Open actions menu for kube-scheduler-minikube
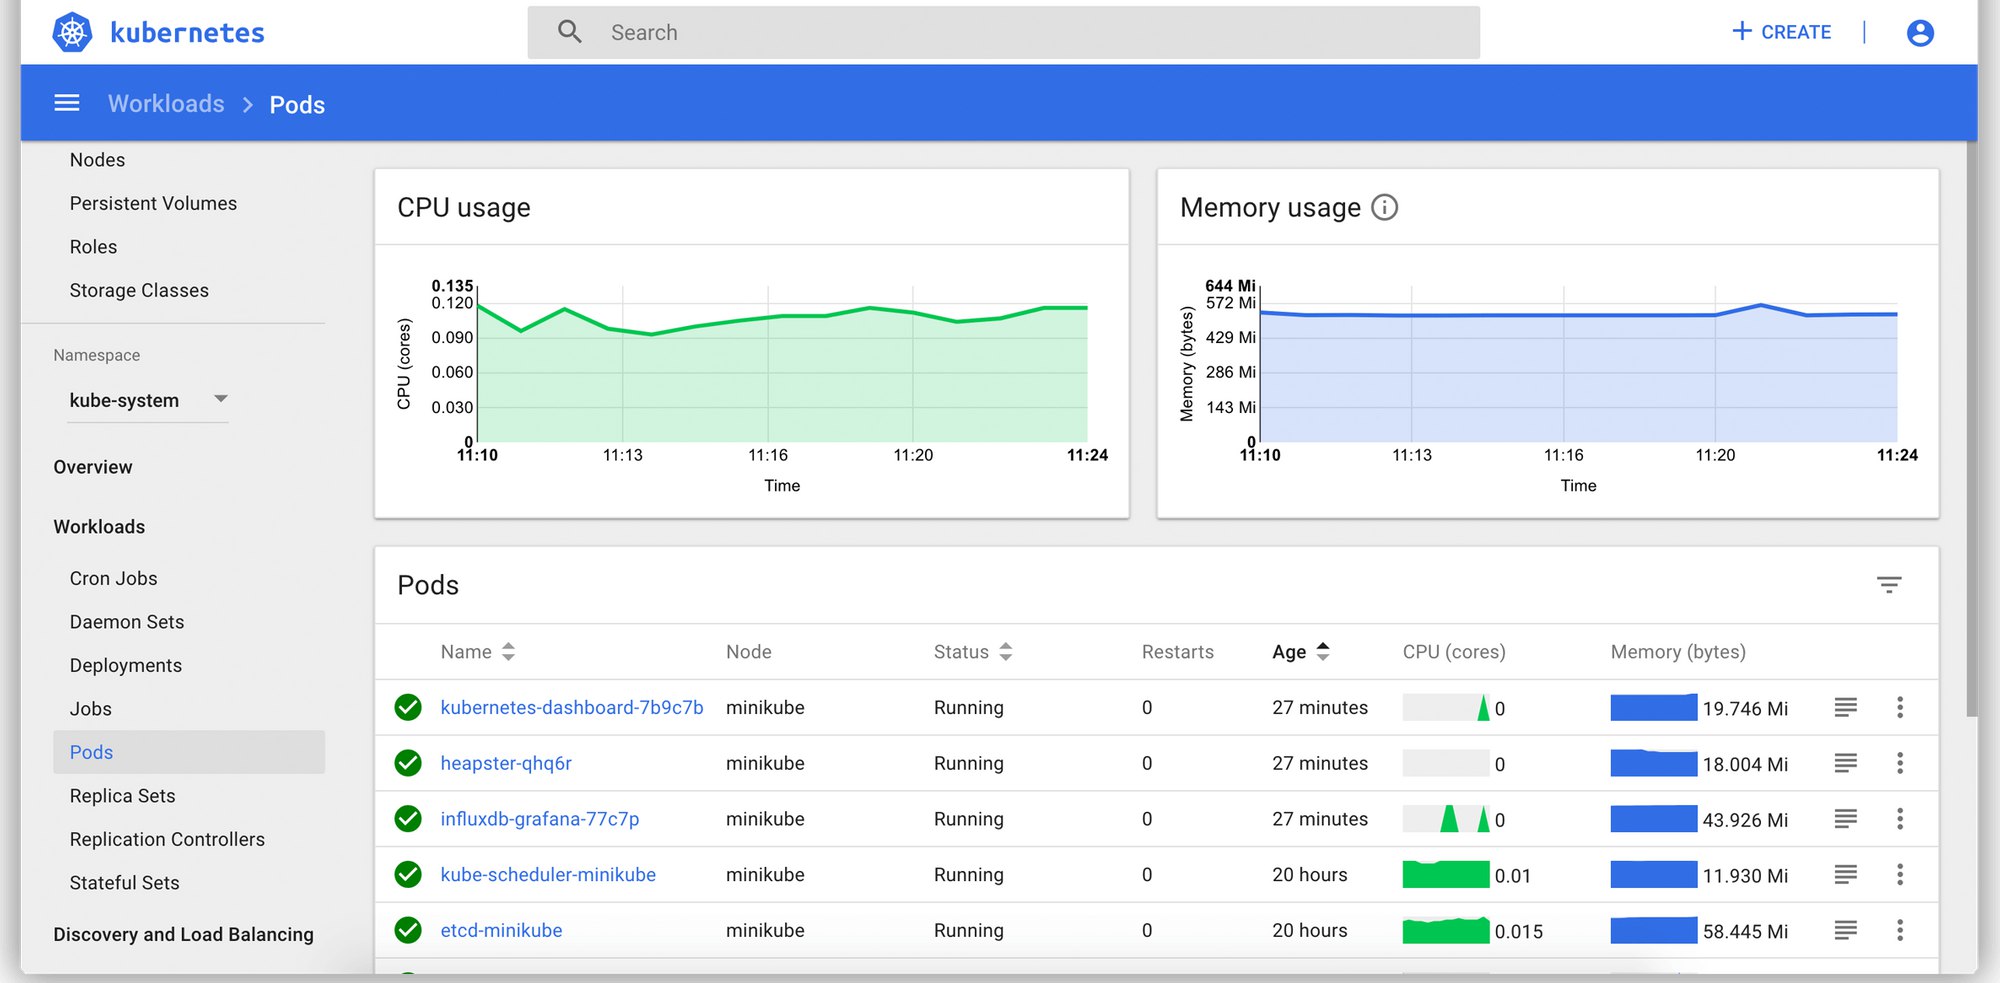The image size is (2000, 983). [x=1900, y=875]
